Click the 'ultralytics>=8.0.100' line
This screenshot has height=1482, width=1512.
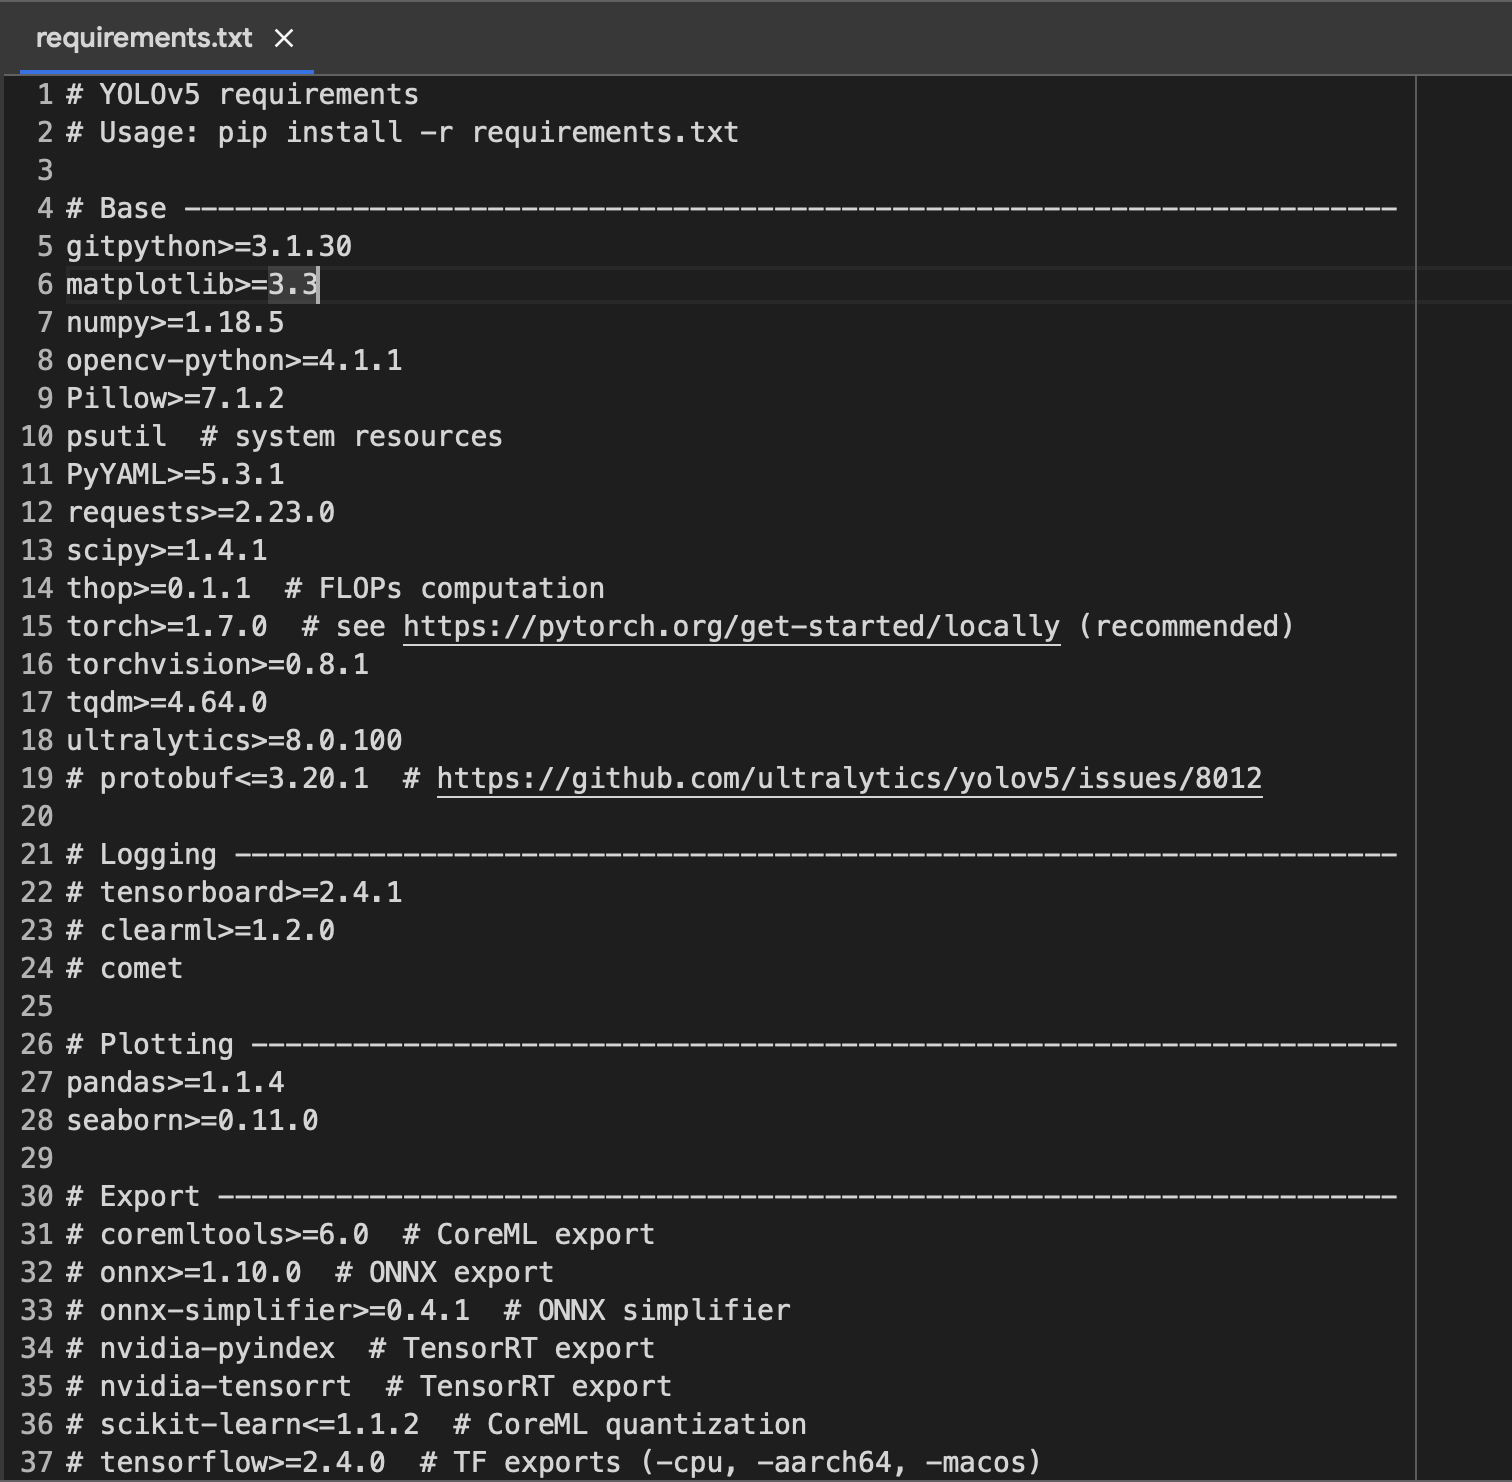(x=234, y=740)
